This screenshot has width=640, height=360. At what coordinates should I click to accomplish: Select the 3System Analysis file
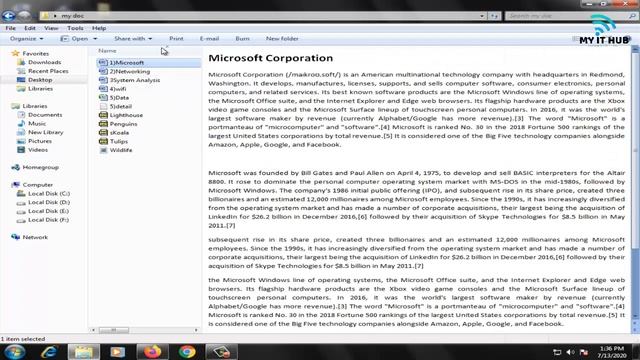(x=134, y=80)
